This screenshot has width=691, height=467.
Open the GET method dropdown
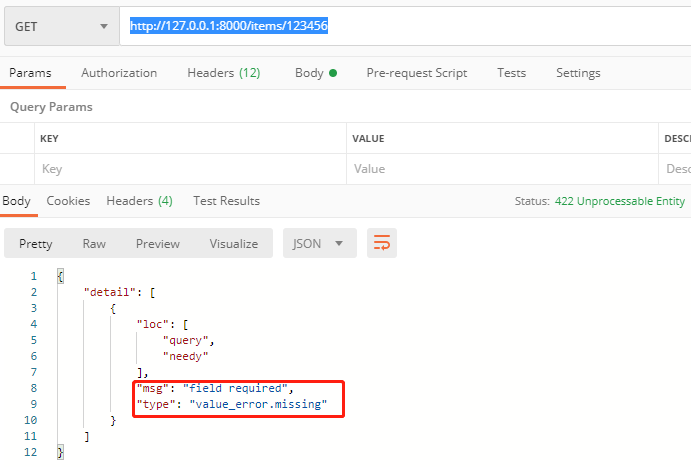pos(62,27)
